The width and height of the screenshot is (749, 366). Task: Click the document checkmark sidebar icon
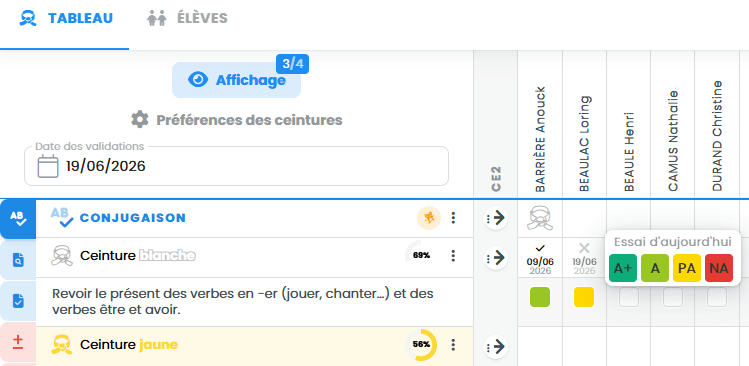[17, 301]
